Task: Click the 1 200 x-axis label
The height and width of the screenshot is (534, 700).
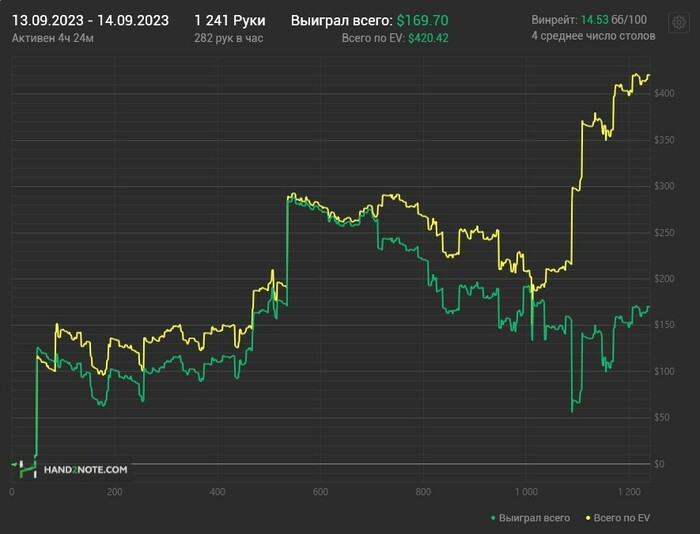Action: coord(629,492)
